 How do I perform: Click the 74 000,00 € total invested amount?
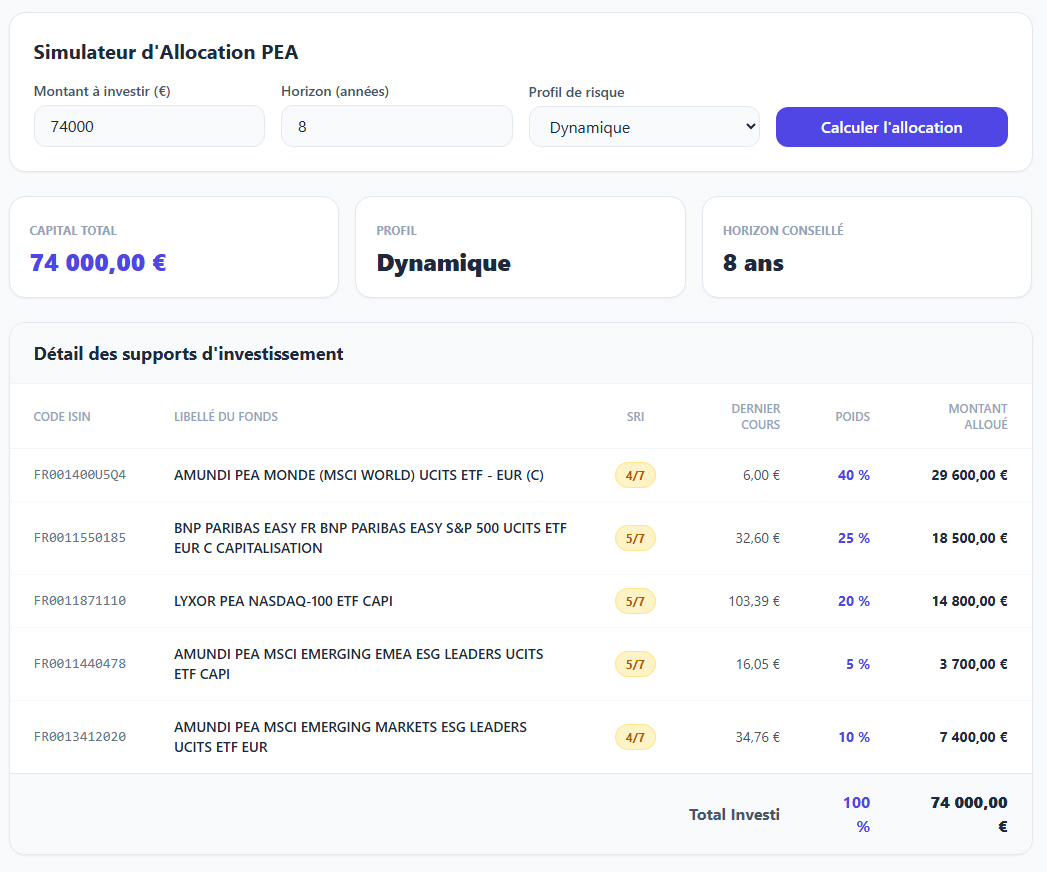coord(969,815)
